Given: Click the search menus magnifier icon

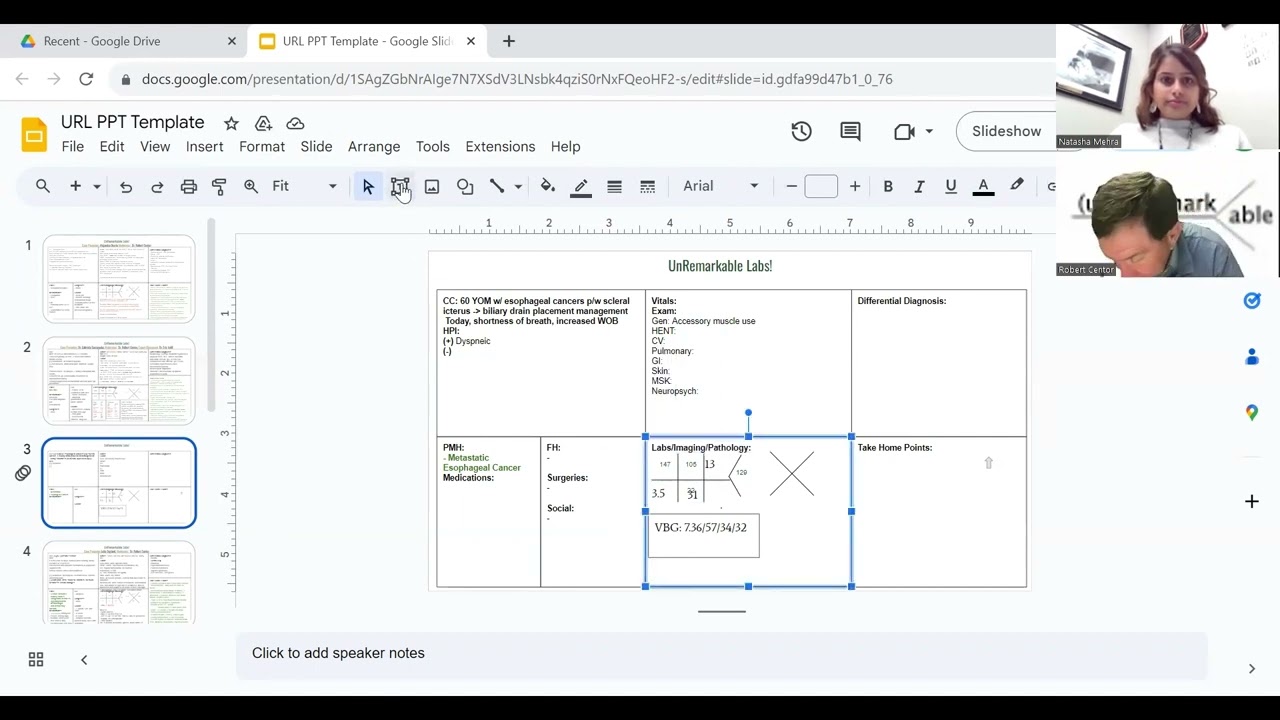Looking at the screenshot, I should pos(43,186).
